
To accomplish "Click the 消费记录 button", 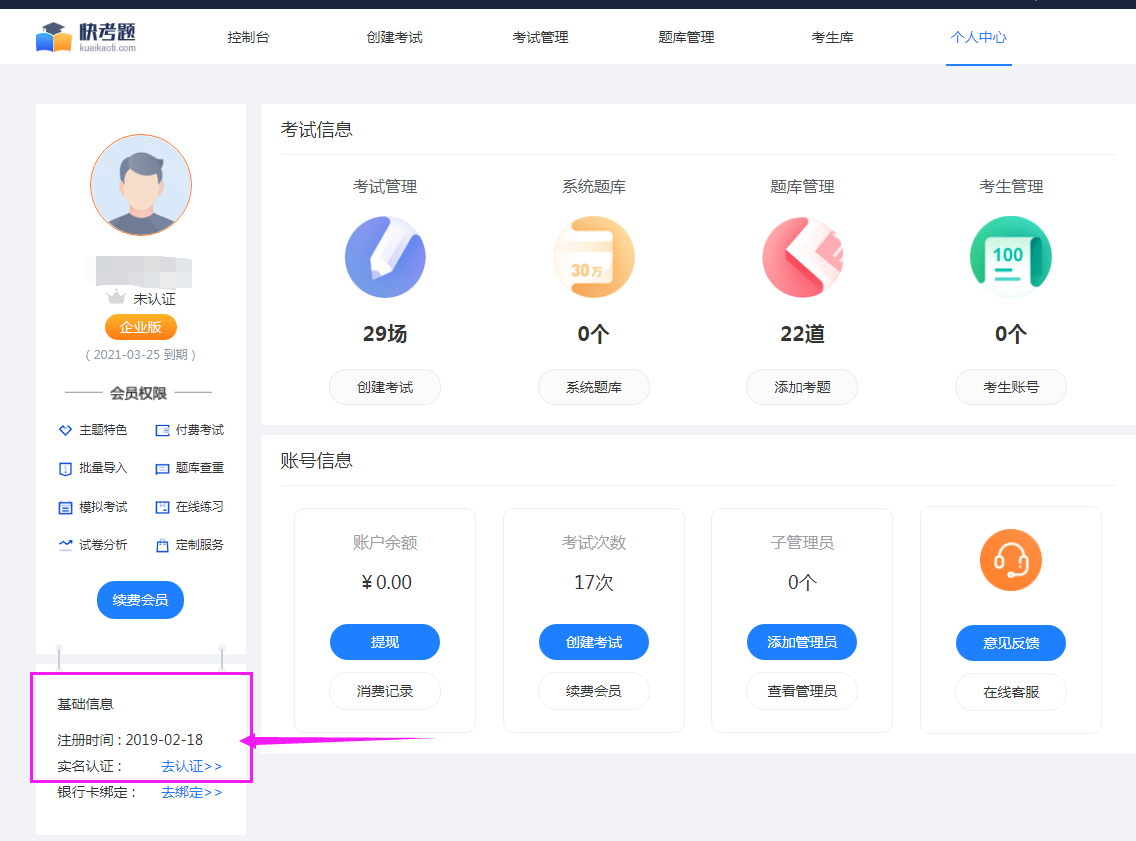I will point(385,691).
